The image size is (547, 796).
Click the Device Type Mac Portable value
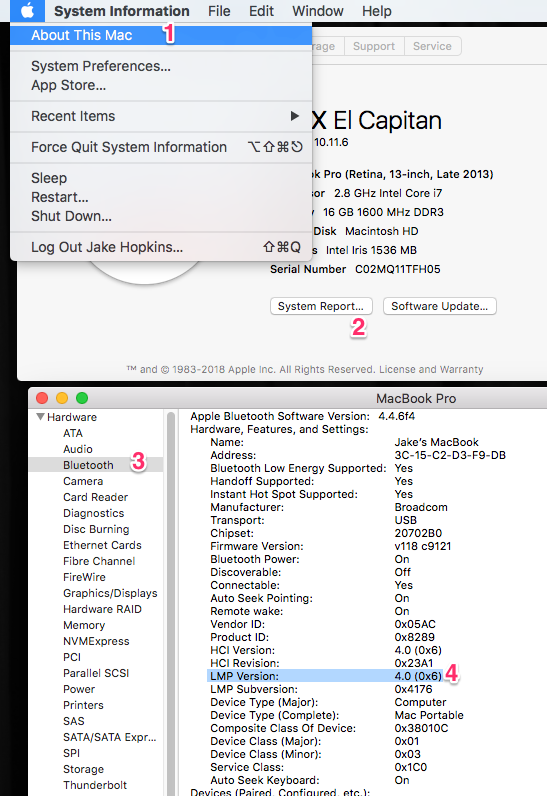(429, 715)
